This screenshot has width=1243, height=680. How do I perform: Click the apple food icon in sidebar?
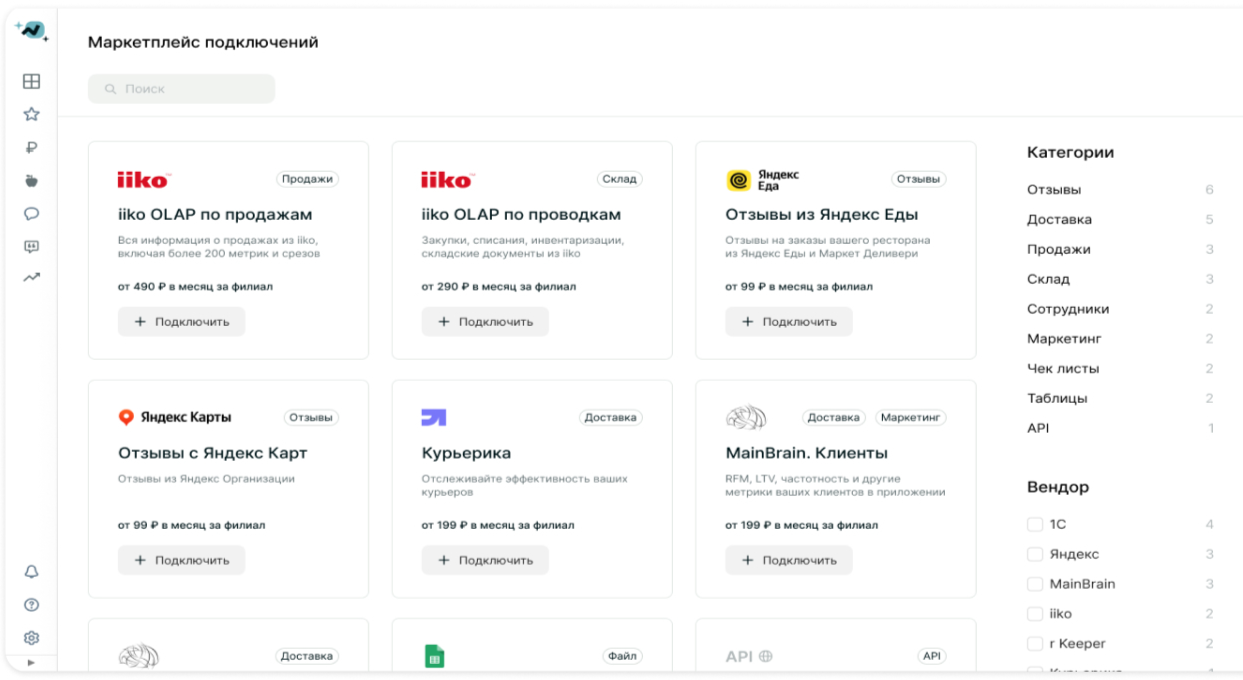tap(32, 181)
